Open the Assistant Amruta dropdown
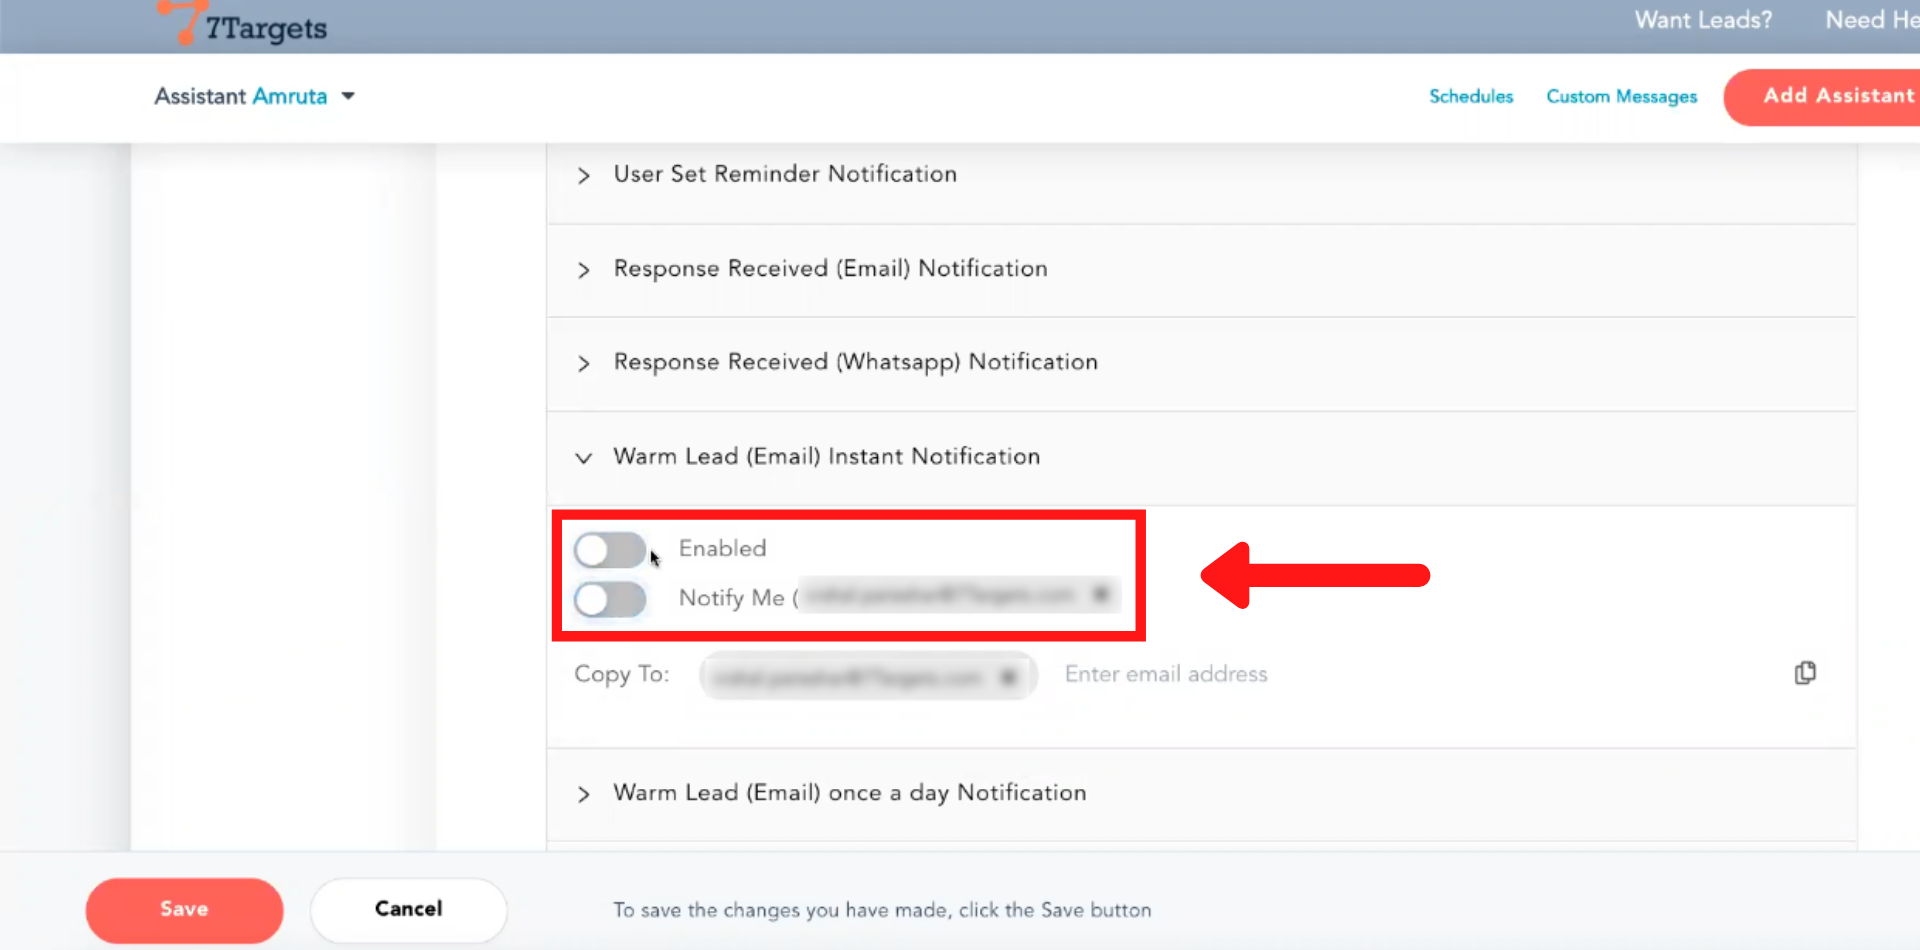The height and width of the screenshot is (950, 1920). pyautogui.click(x=348, y=96)
